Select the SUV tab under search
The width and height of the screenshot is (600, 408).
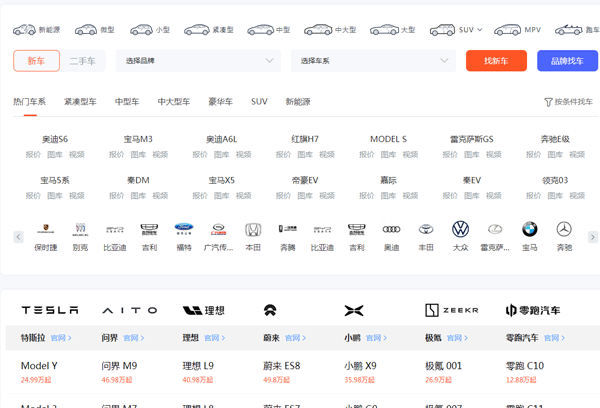click(x=259, y=102)
